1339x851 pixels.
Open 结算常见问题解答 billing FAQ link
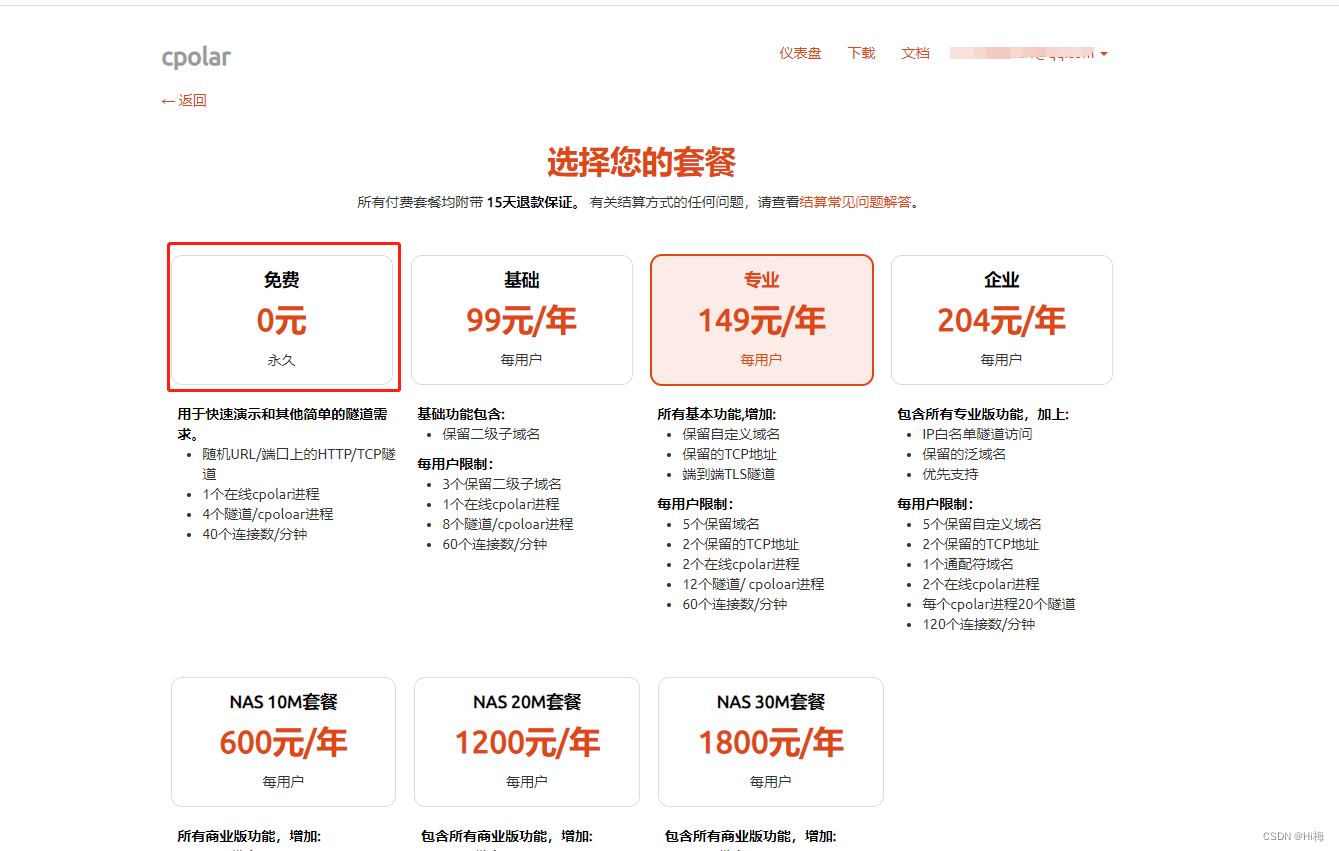[856, 202]
